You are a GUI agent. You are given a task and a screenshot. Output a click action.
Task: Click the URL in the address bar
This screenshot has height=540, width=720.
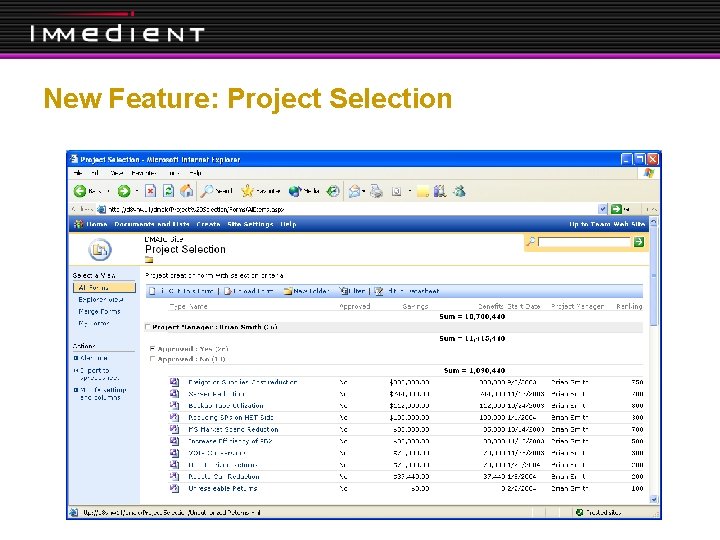coord(196,209)
